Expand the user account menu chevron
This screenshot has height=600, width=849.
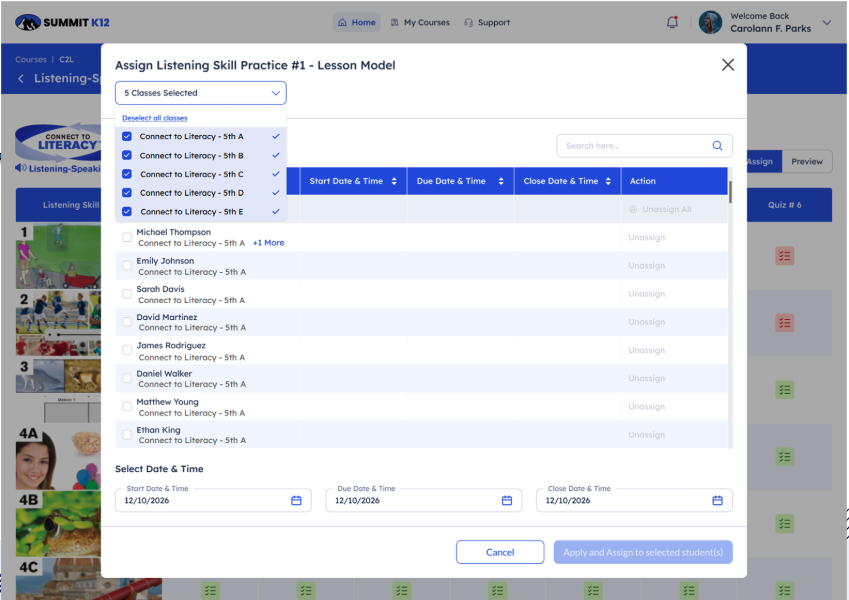pos(826,23)
